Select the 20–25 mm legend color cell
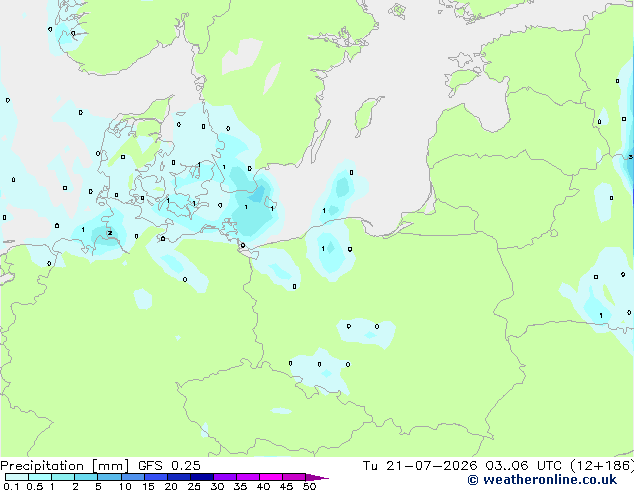The image size is (634, 490). click(x=178, y=477)
